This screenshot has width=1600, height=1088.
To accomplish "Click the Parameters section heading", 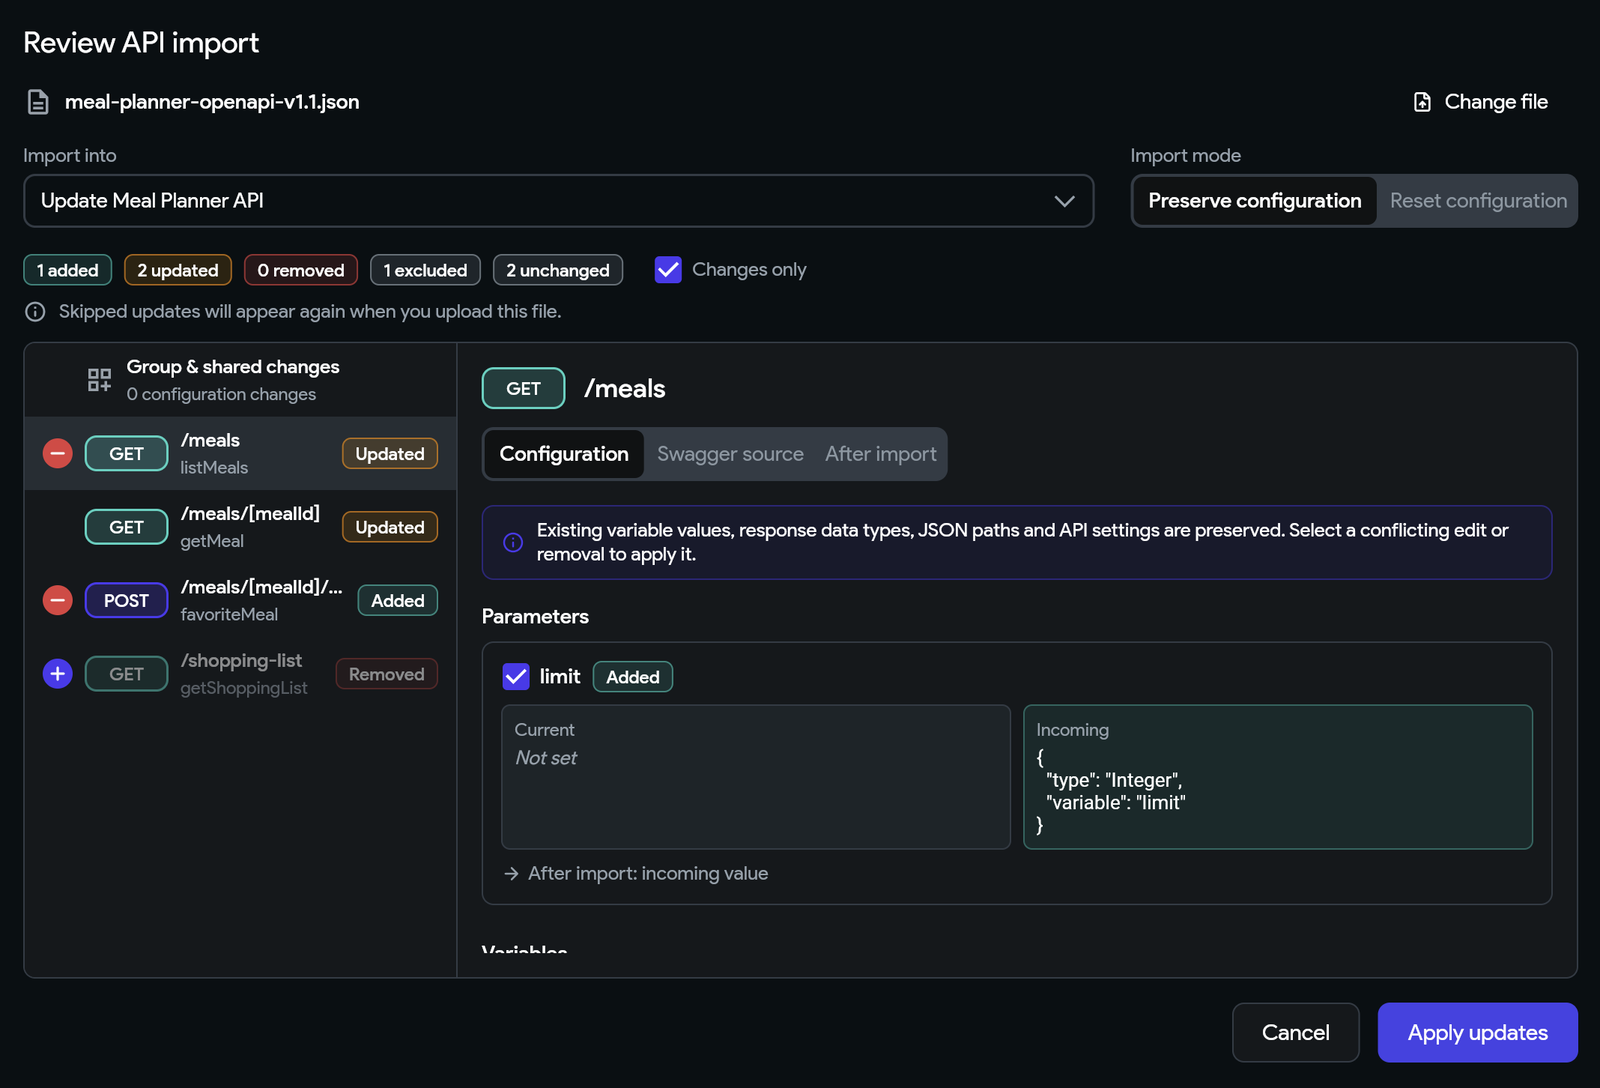I will (535, 617).
